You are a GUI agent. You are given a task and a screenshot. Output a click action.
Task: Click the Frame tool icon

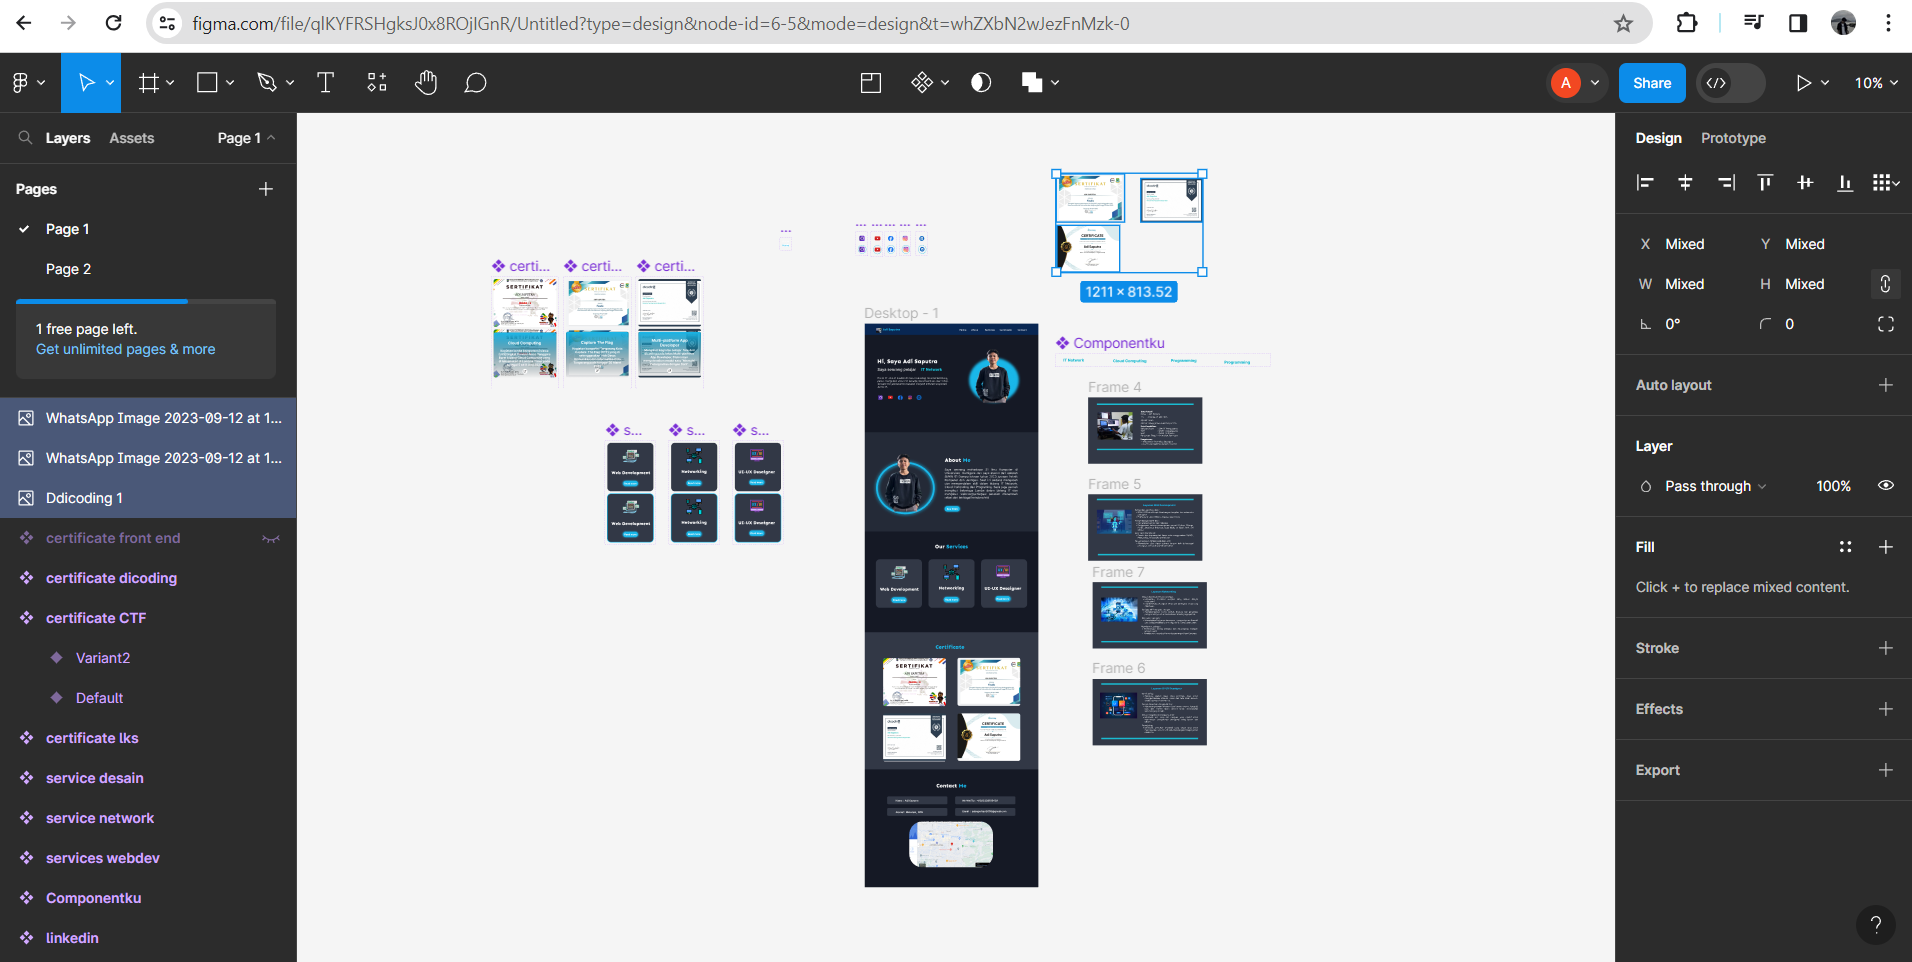tap(149, 83)
